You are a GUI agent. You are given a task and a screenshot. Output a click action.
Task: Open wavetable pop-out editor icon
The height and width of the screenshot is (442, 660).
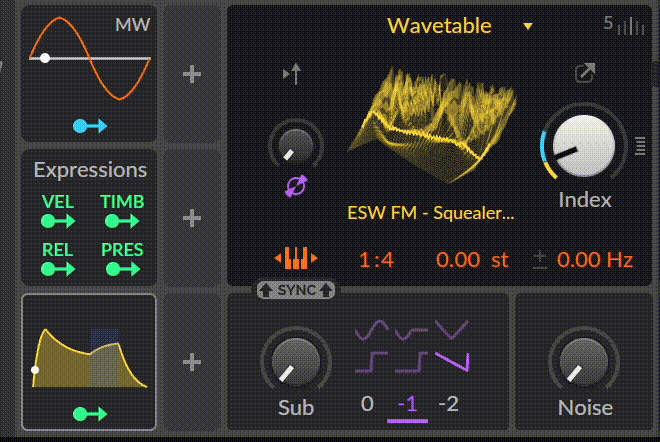click(585, 73)
